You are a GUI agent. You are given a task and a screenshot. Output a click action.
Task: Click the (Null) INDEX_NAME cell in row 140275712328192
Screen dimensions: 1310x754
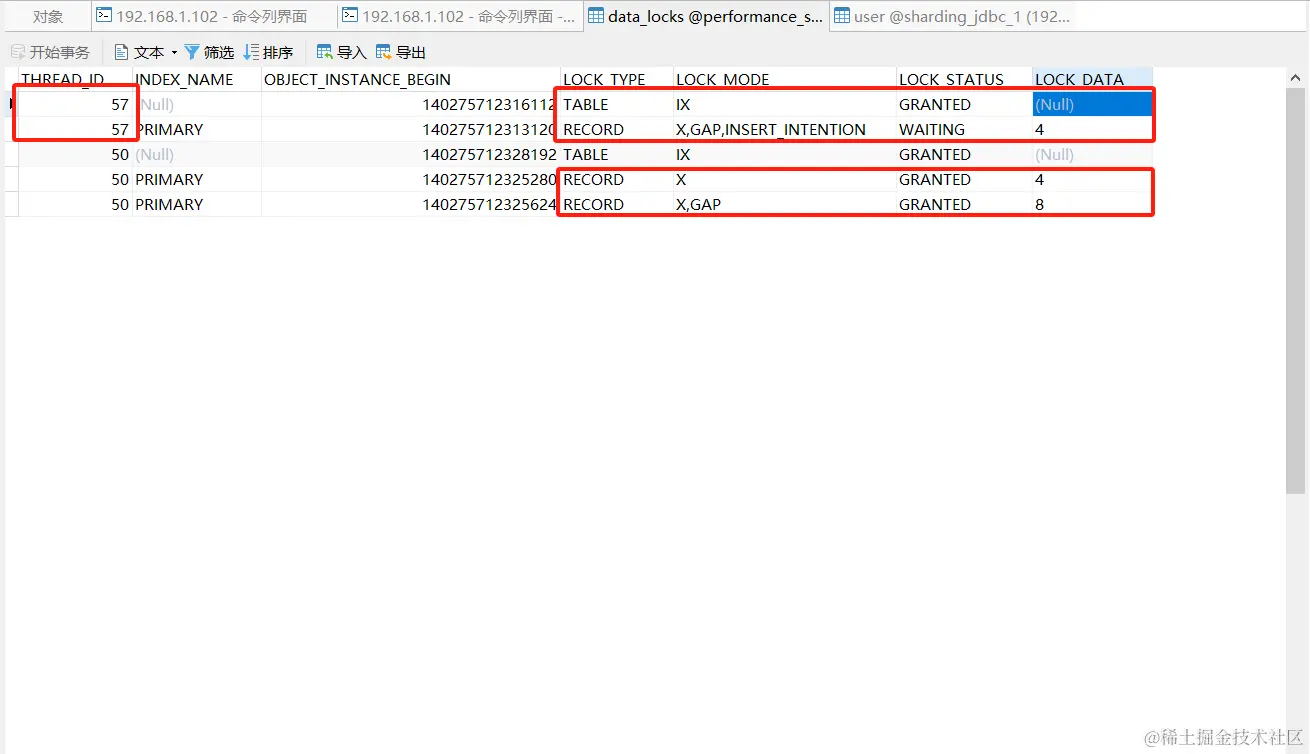197,154
